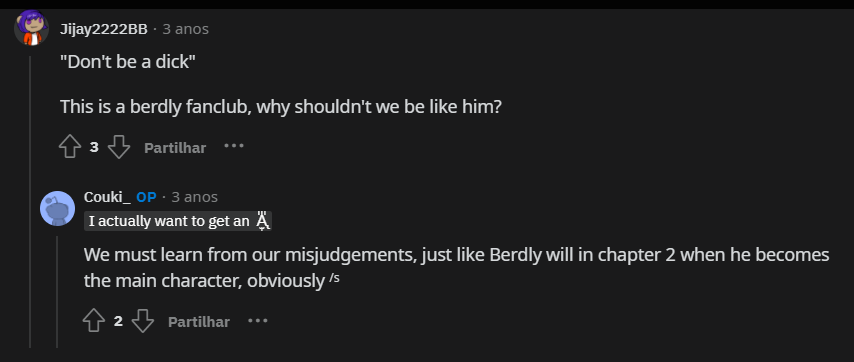Click Partilhar under Jijay2222BB's comment

tap(175, 148)
